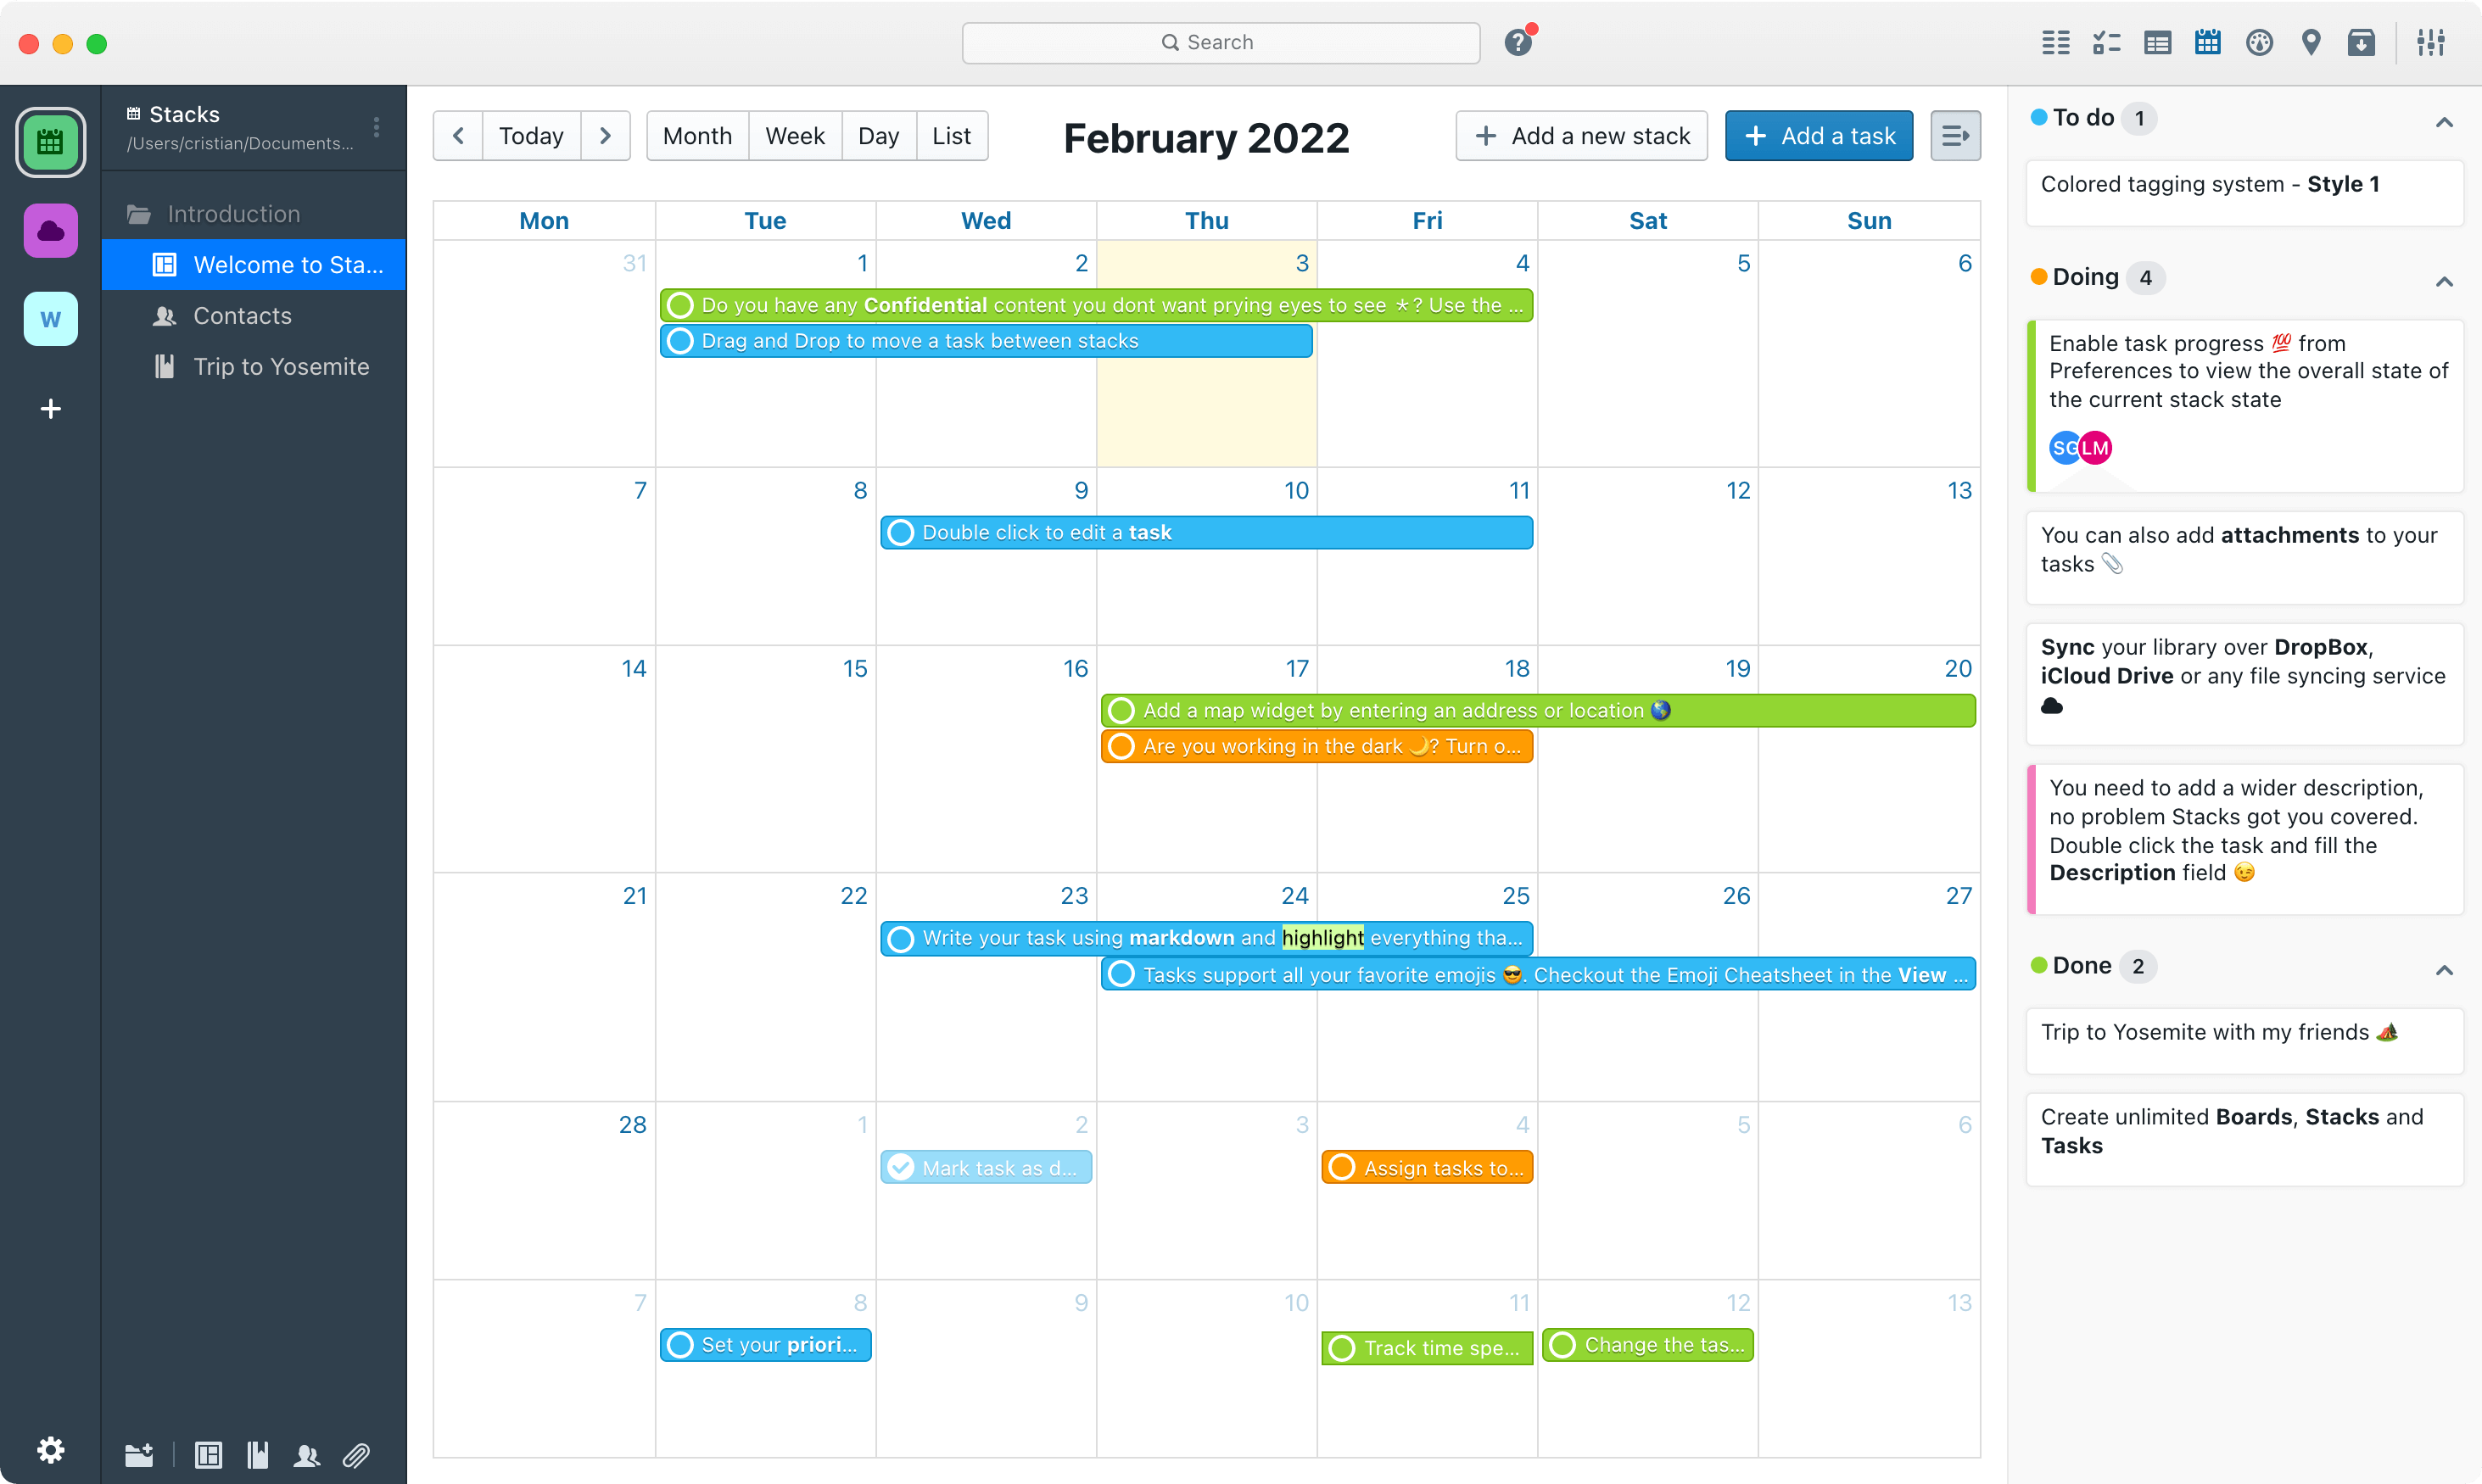Open the map pin location icon

[x=2310, y=42]
